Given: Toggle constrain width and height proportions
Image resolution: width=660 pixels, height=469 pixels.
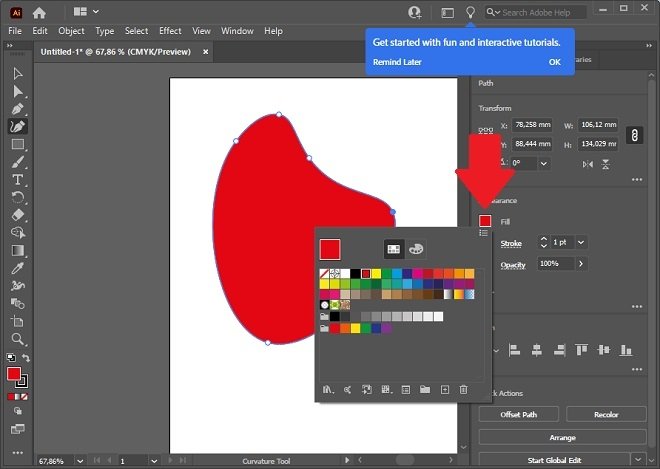Looking at the screenshot, I should [634, 135].
